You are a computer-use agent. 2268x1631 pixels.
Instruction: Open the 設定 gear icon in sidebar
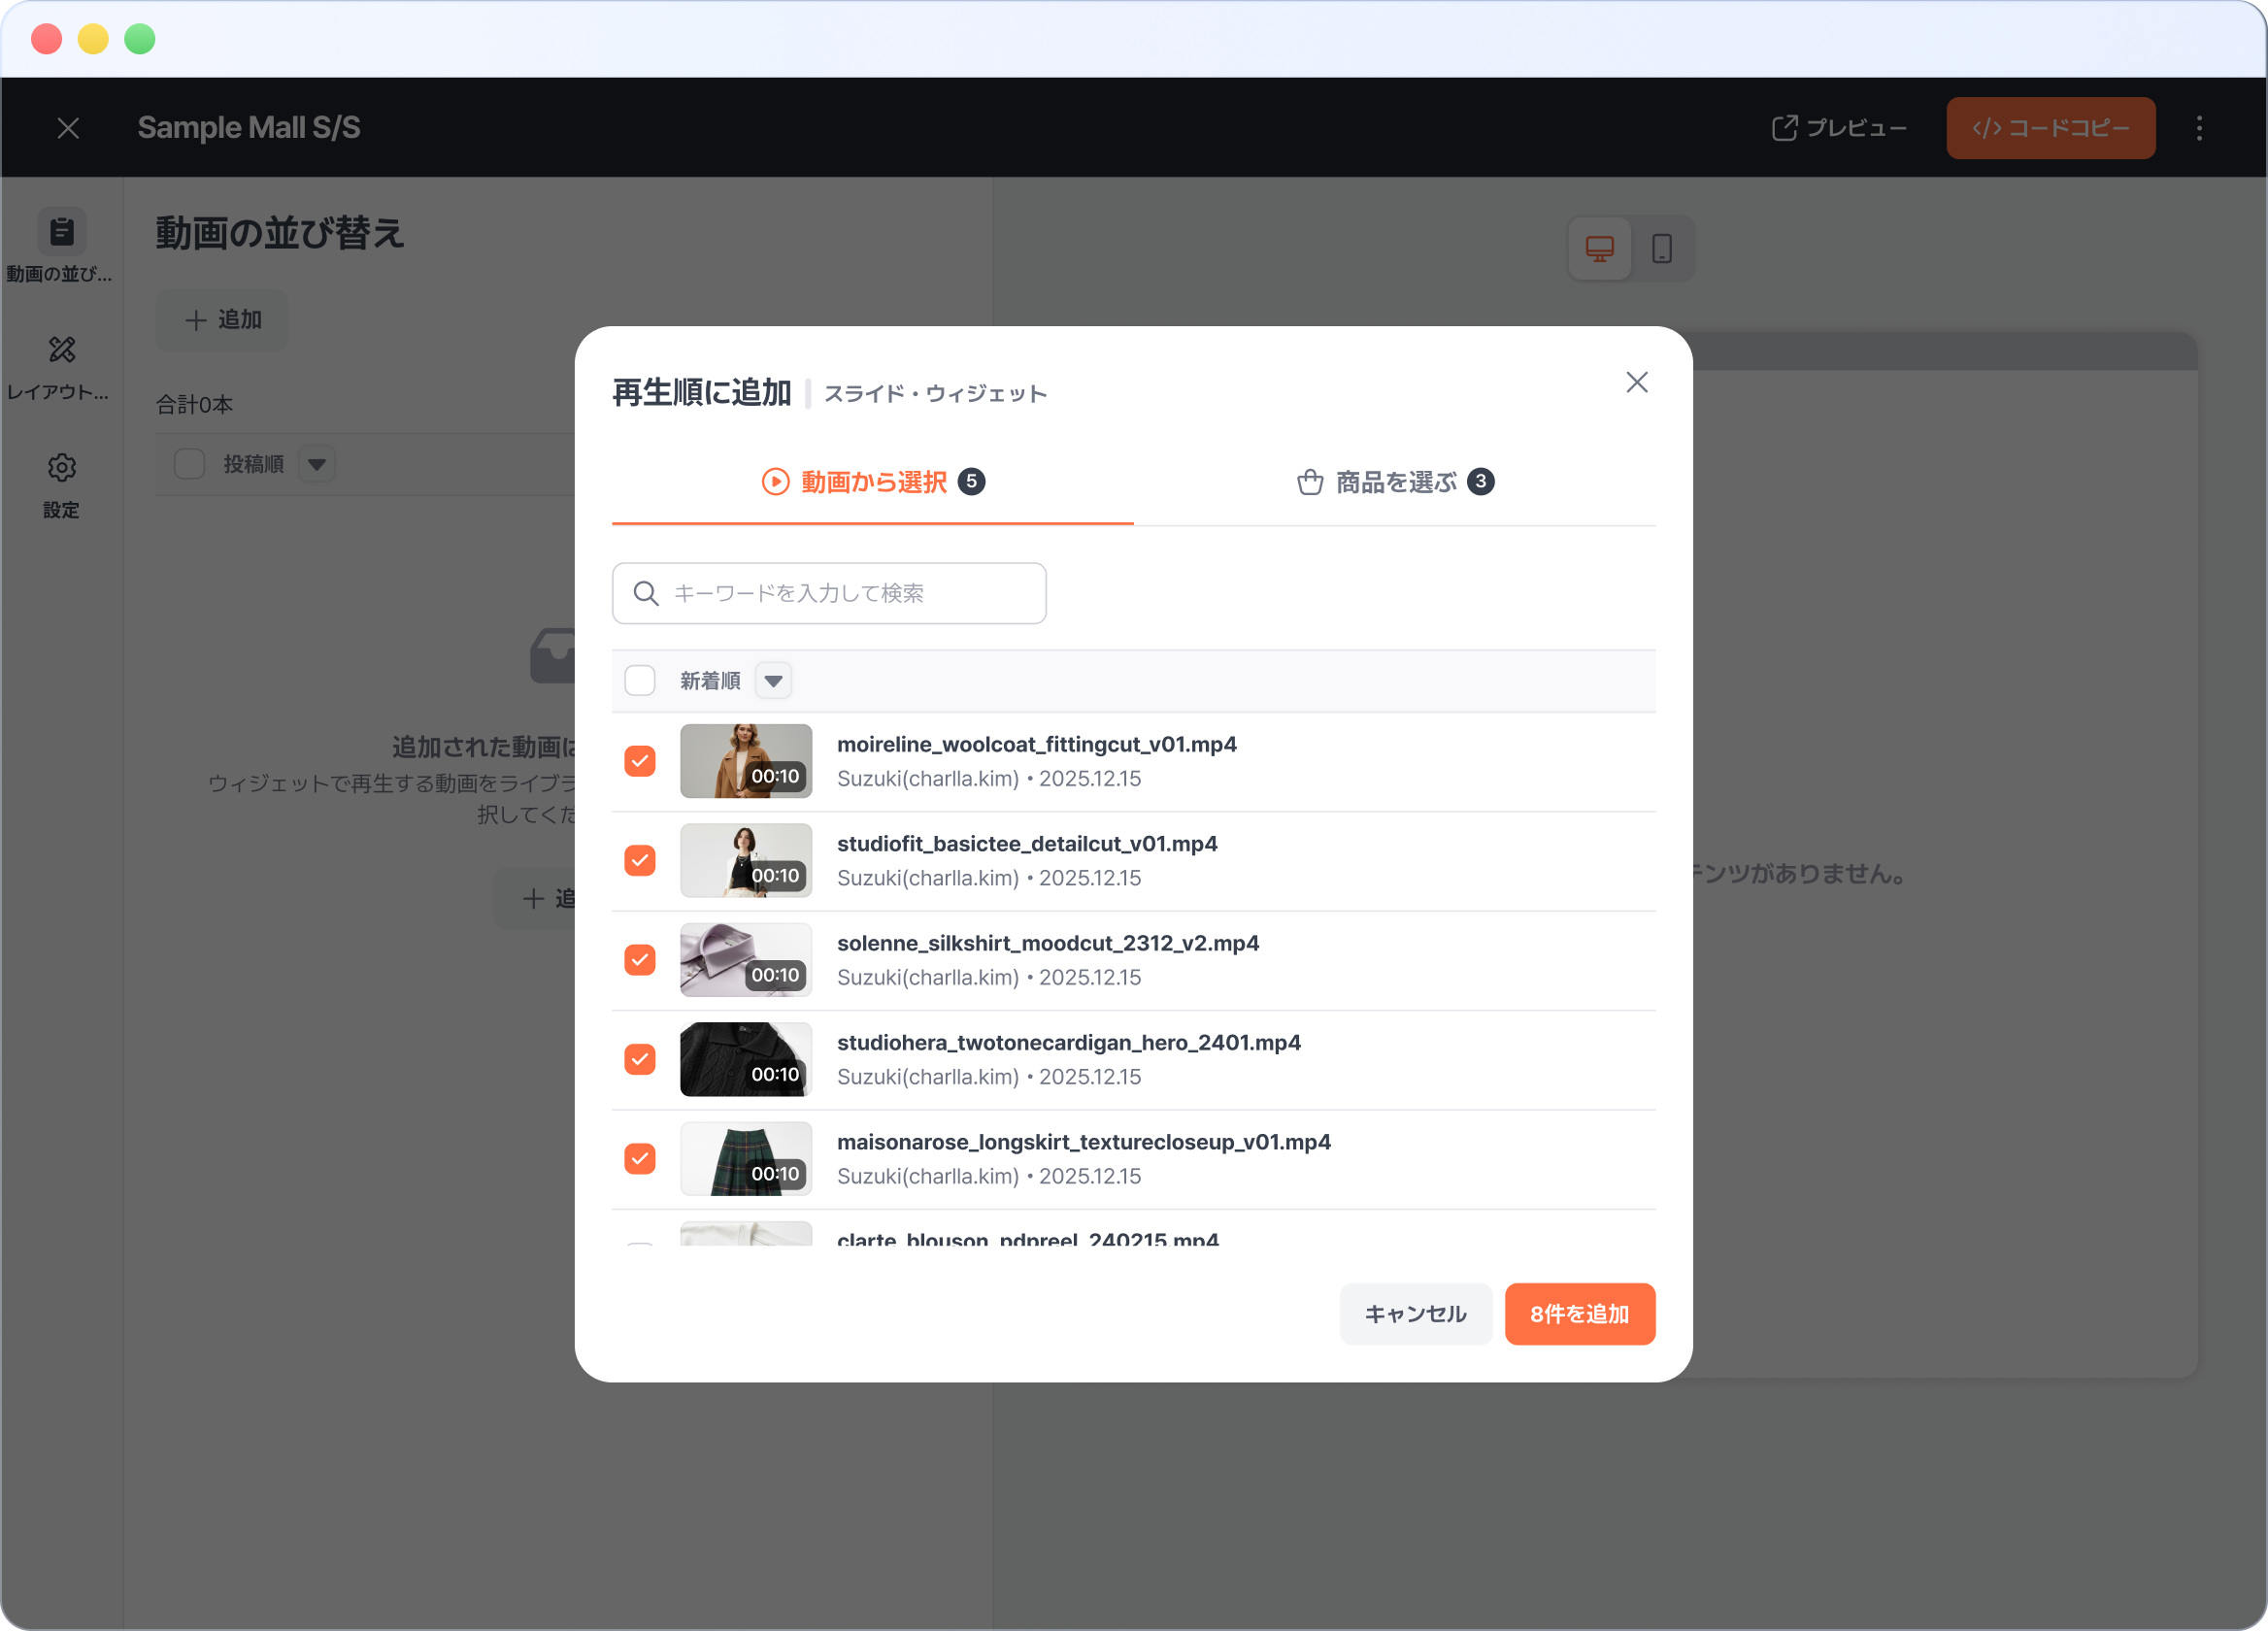coord(62,468)
